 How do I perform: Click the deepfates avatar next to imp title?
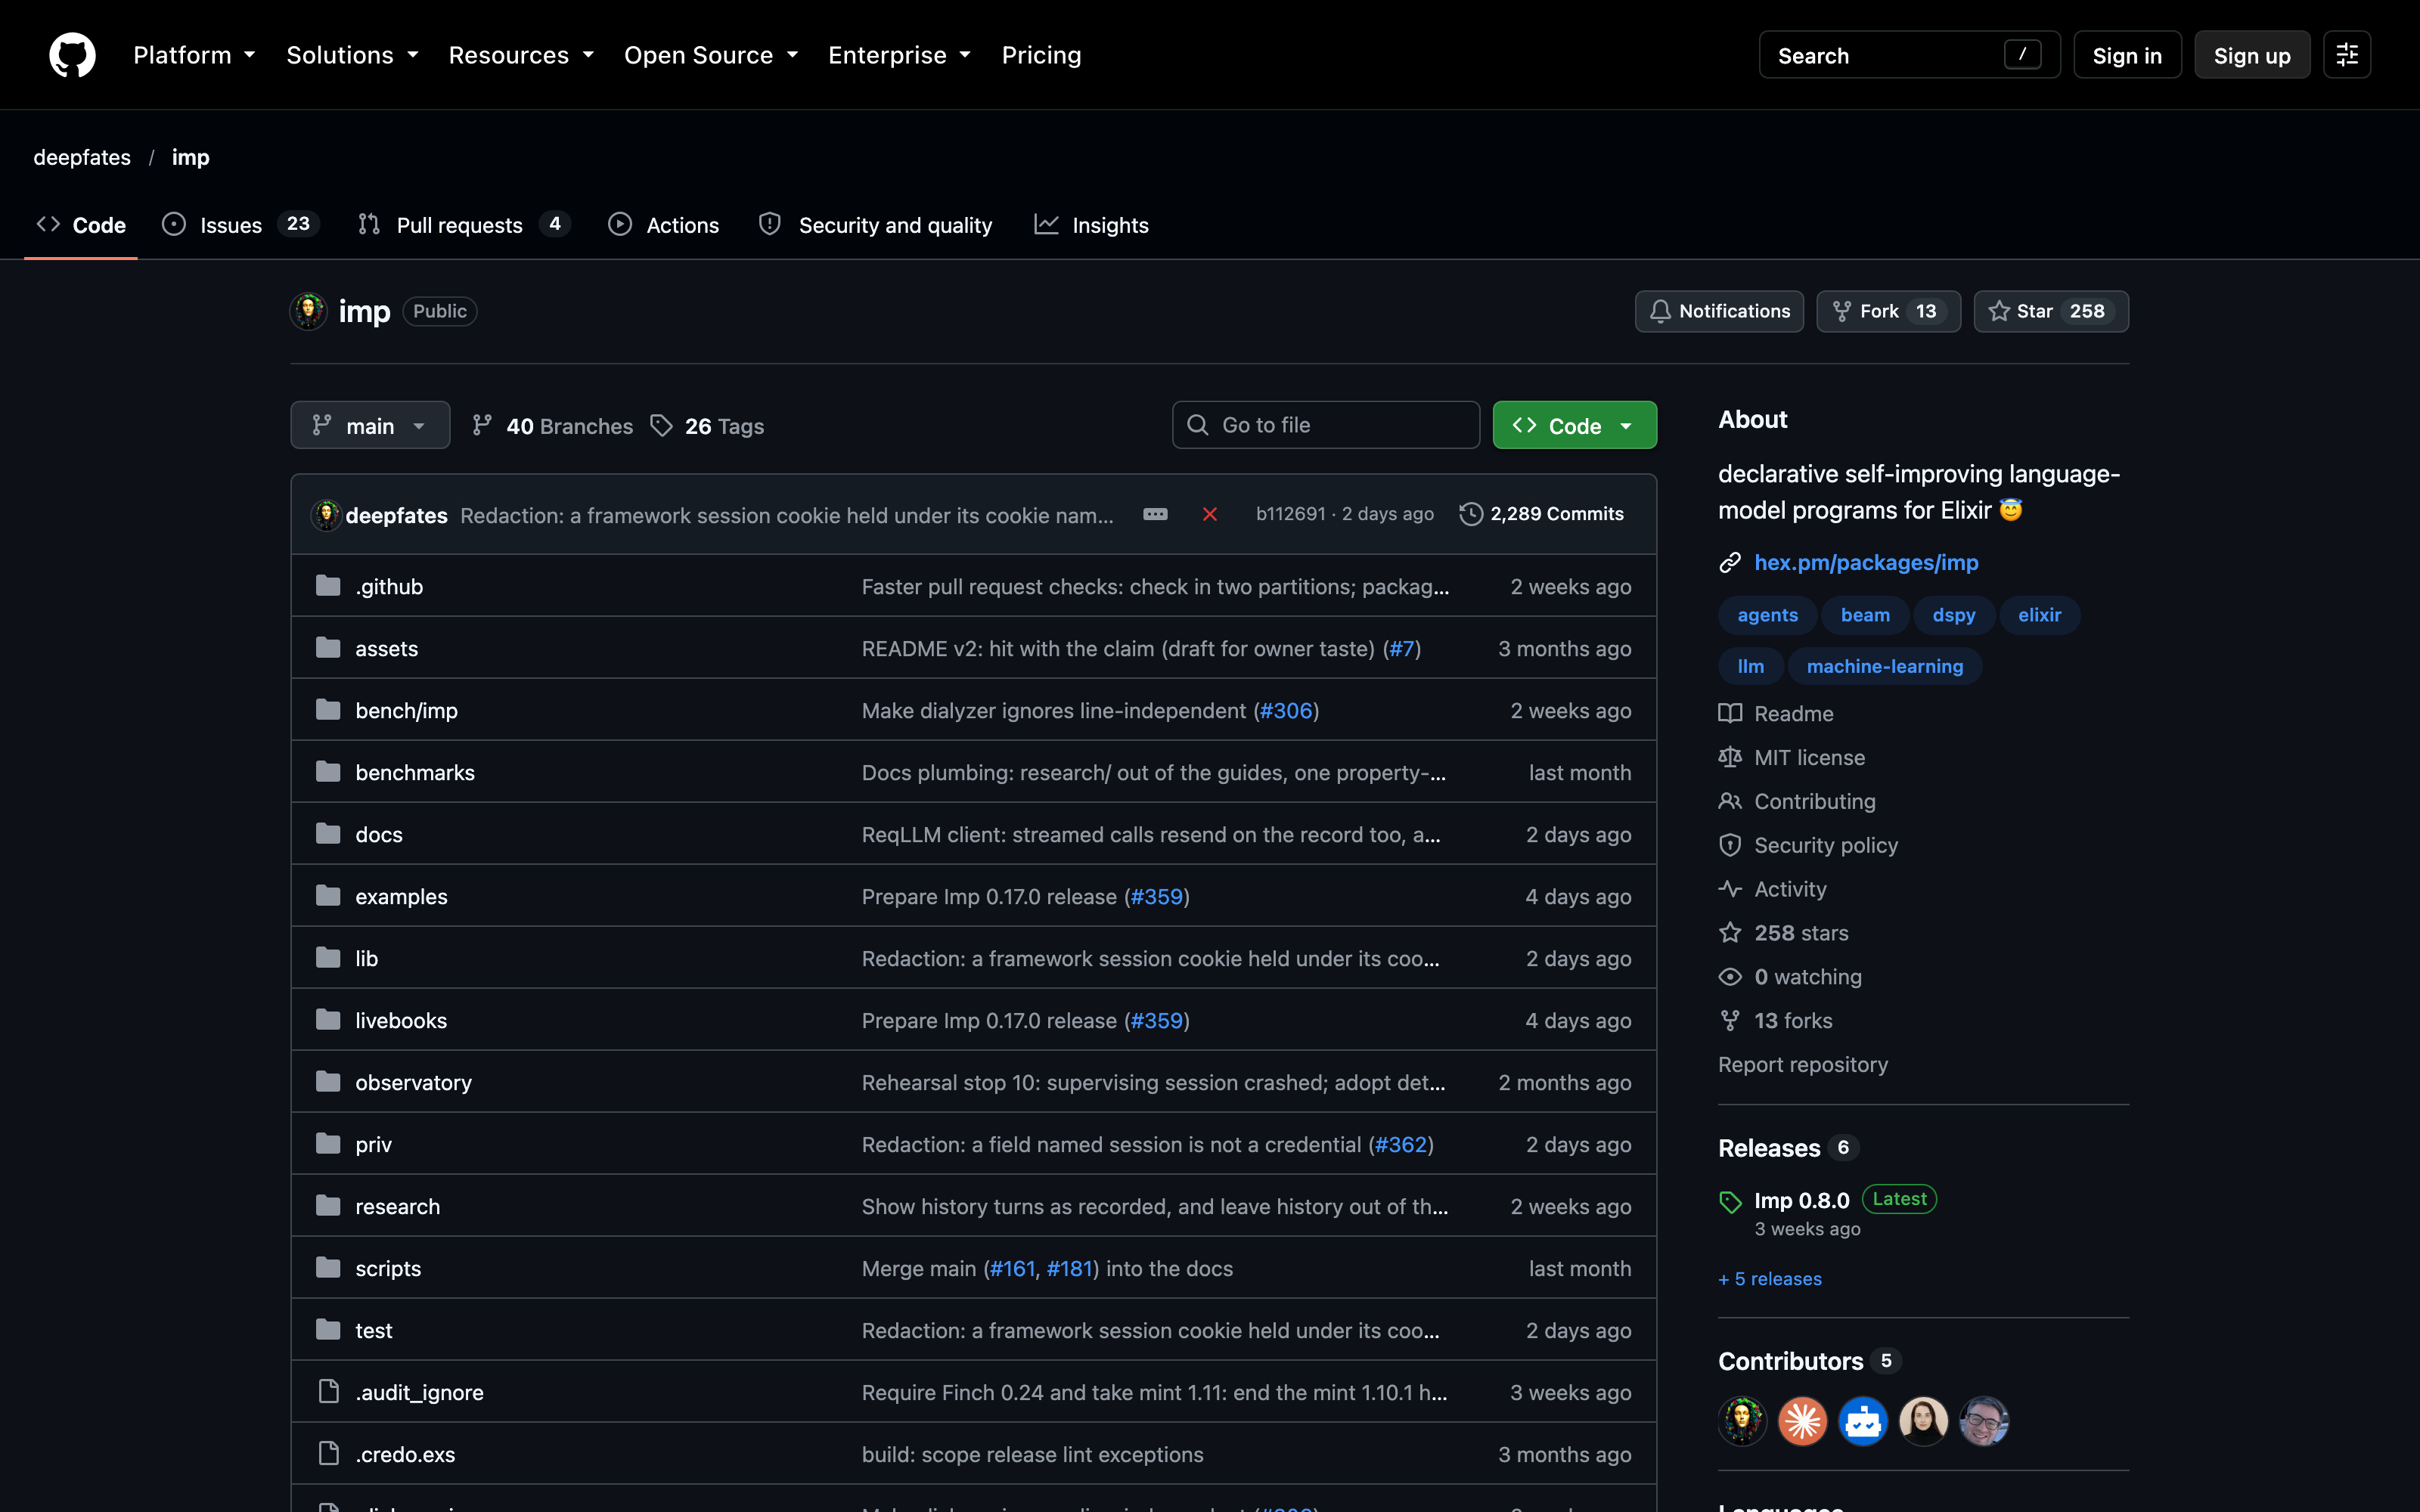tap(308, 311)
